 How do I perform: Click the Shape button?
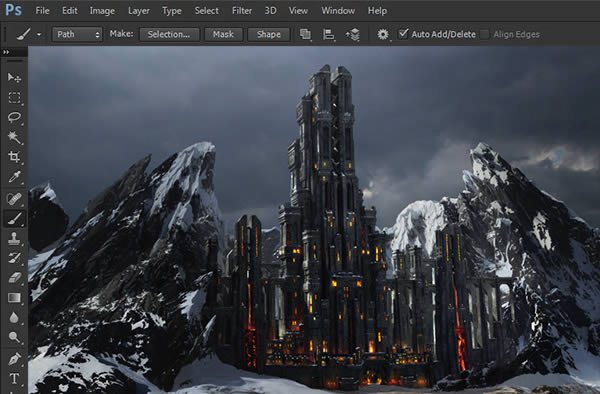tap(269, 34)
